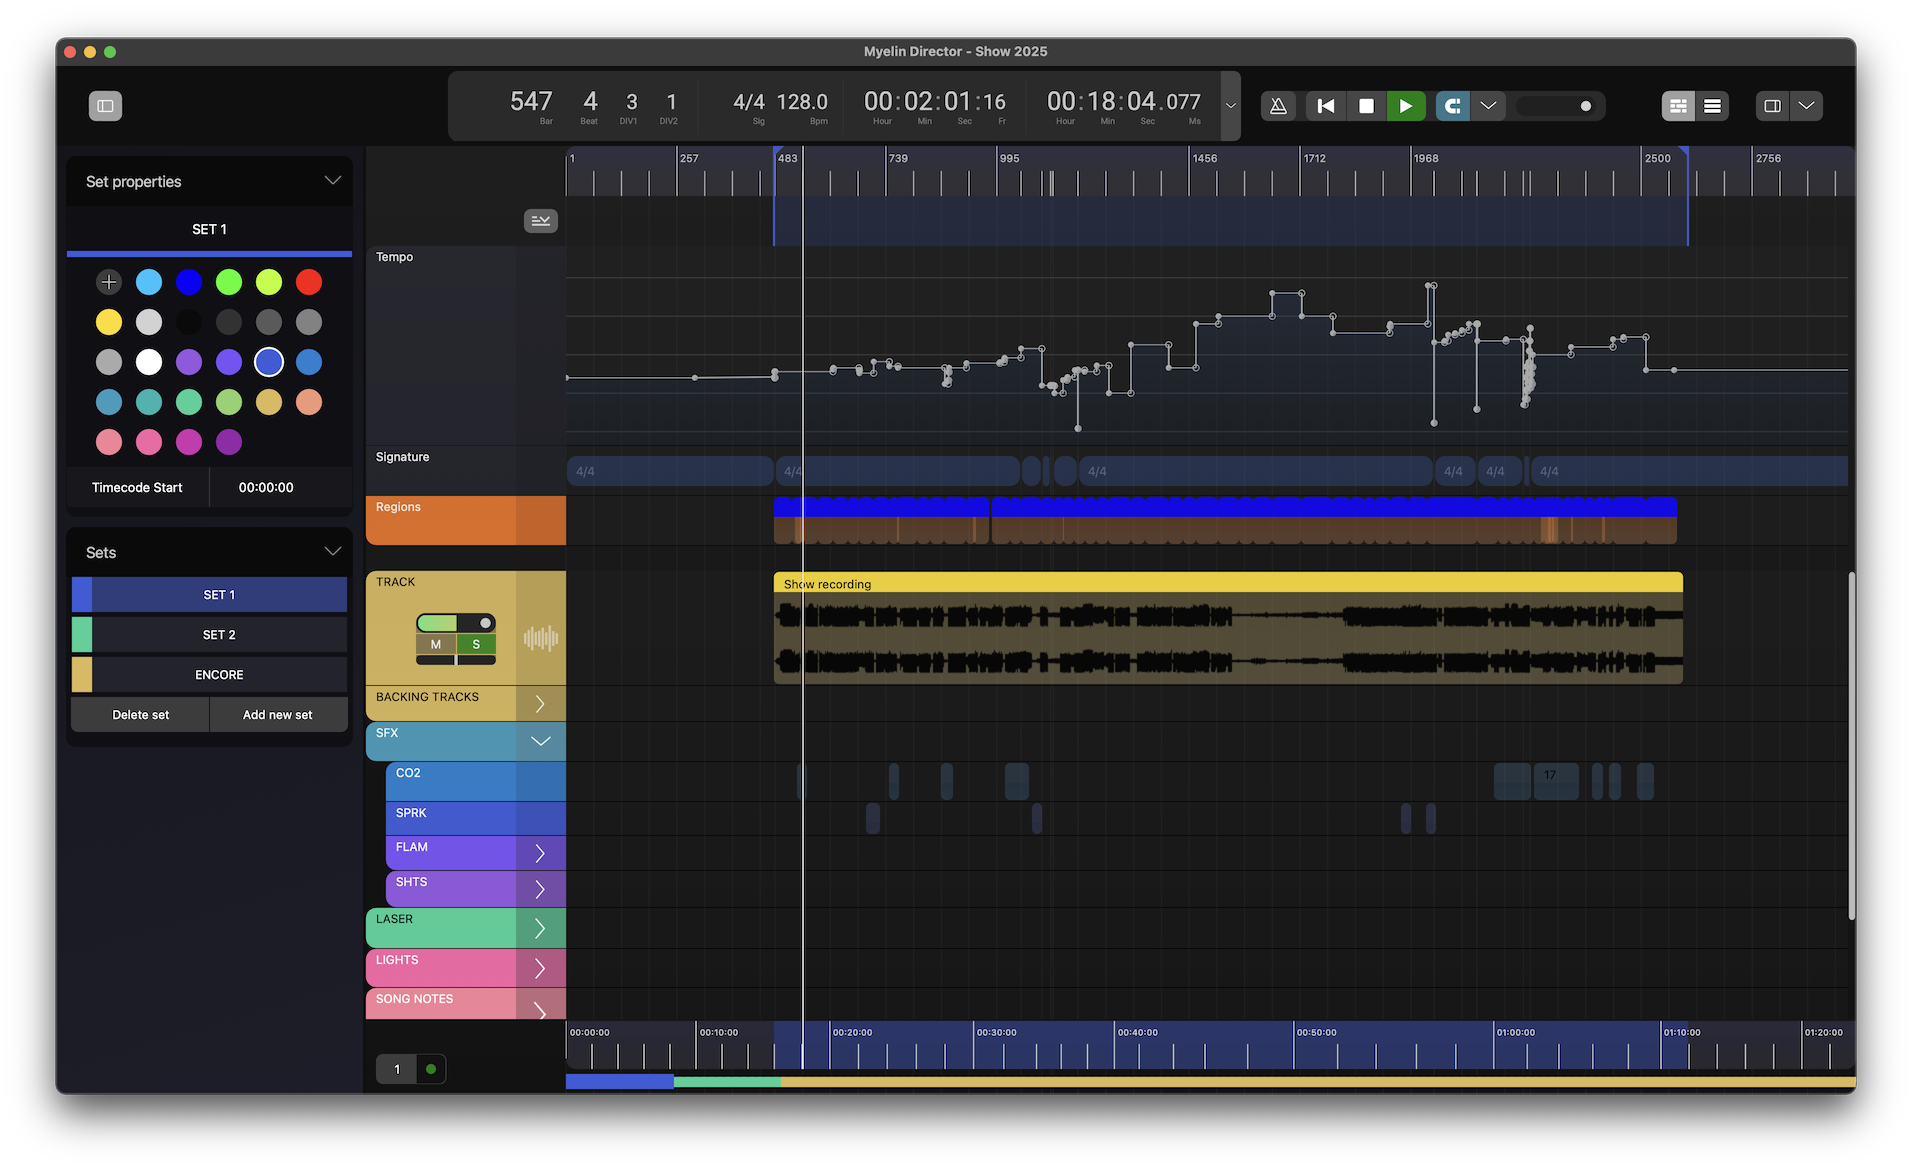
Task: Mute the TRACK with M button
Action: [x=436, y=645]
